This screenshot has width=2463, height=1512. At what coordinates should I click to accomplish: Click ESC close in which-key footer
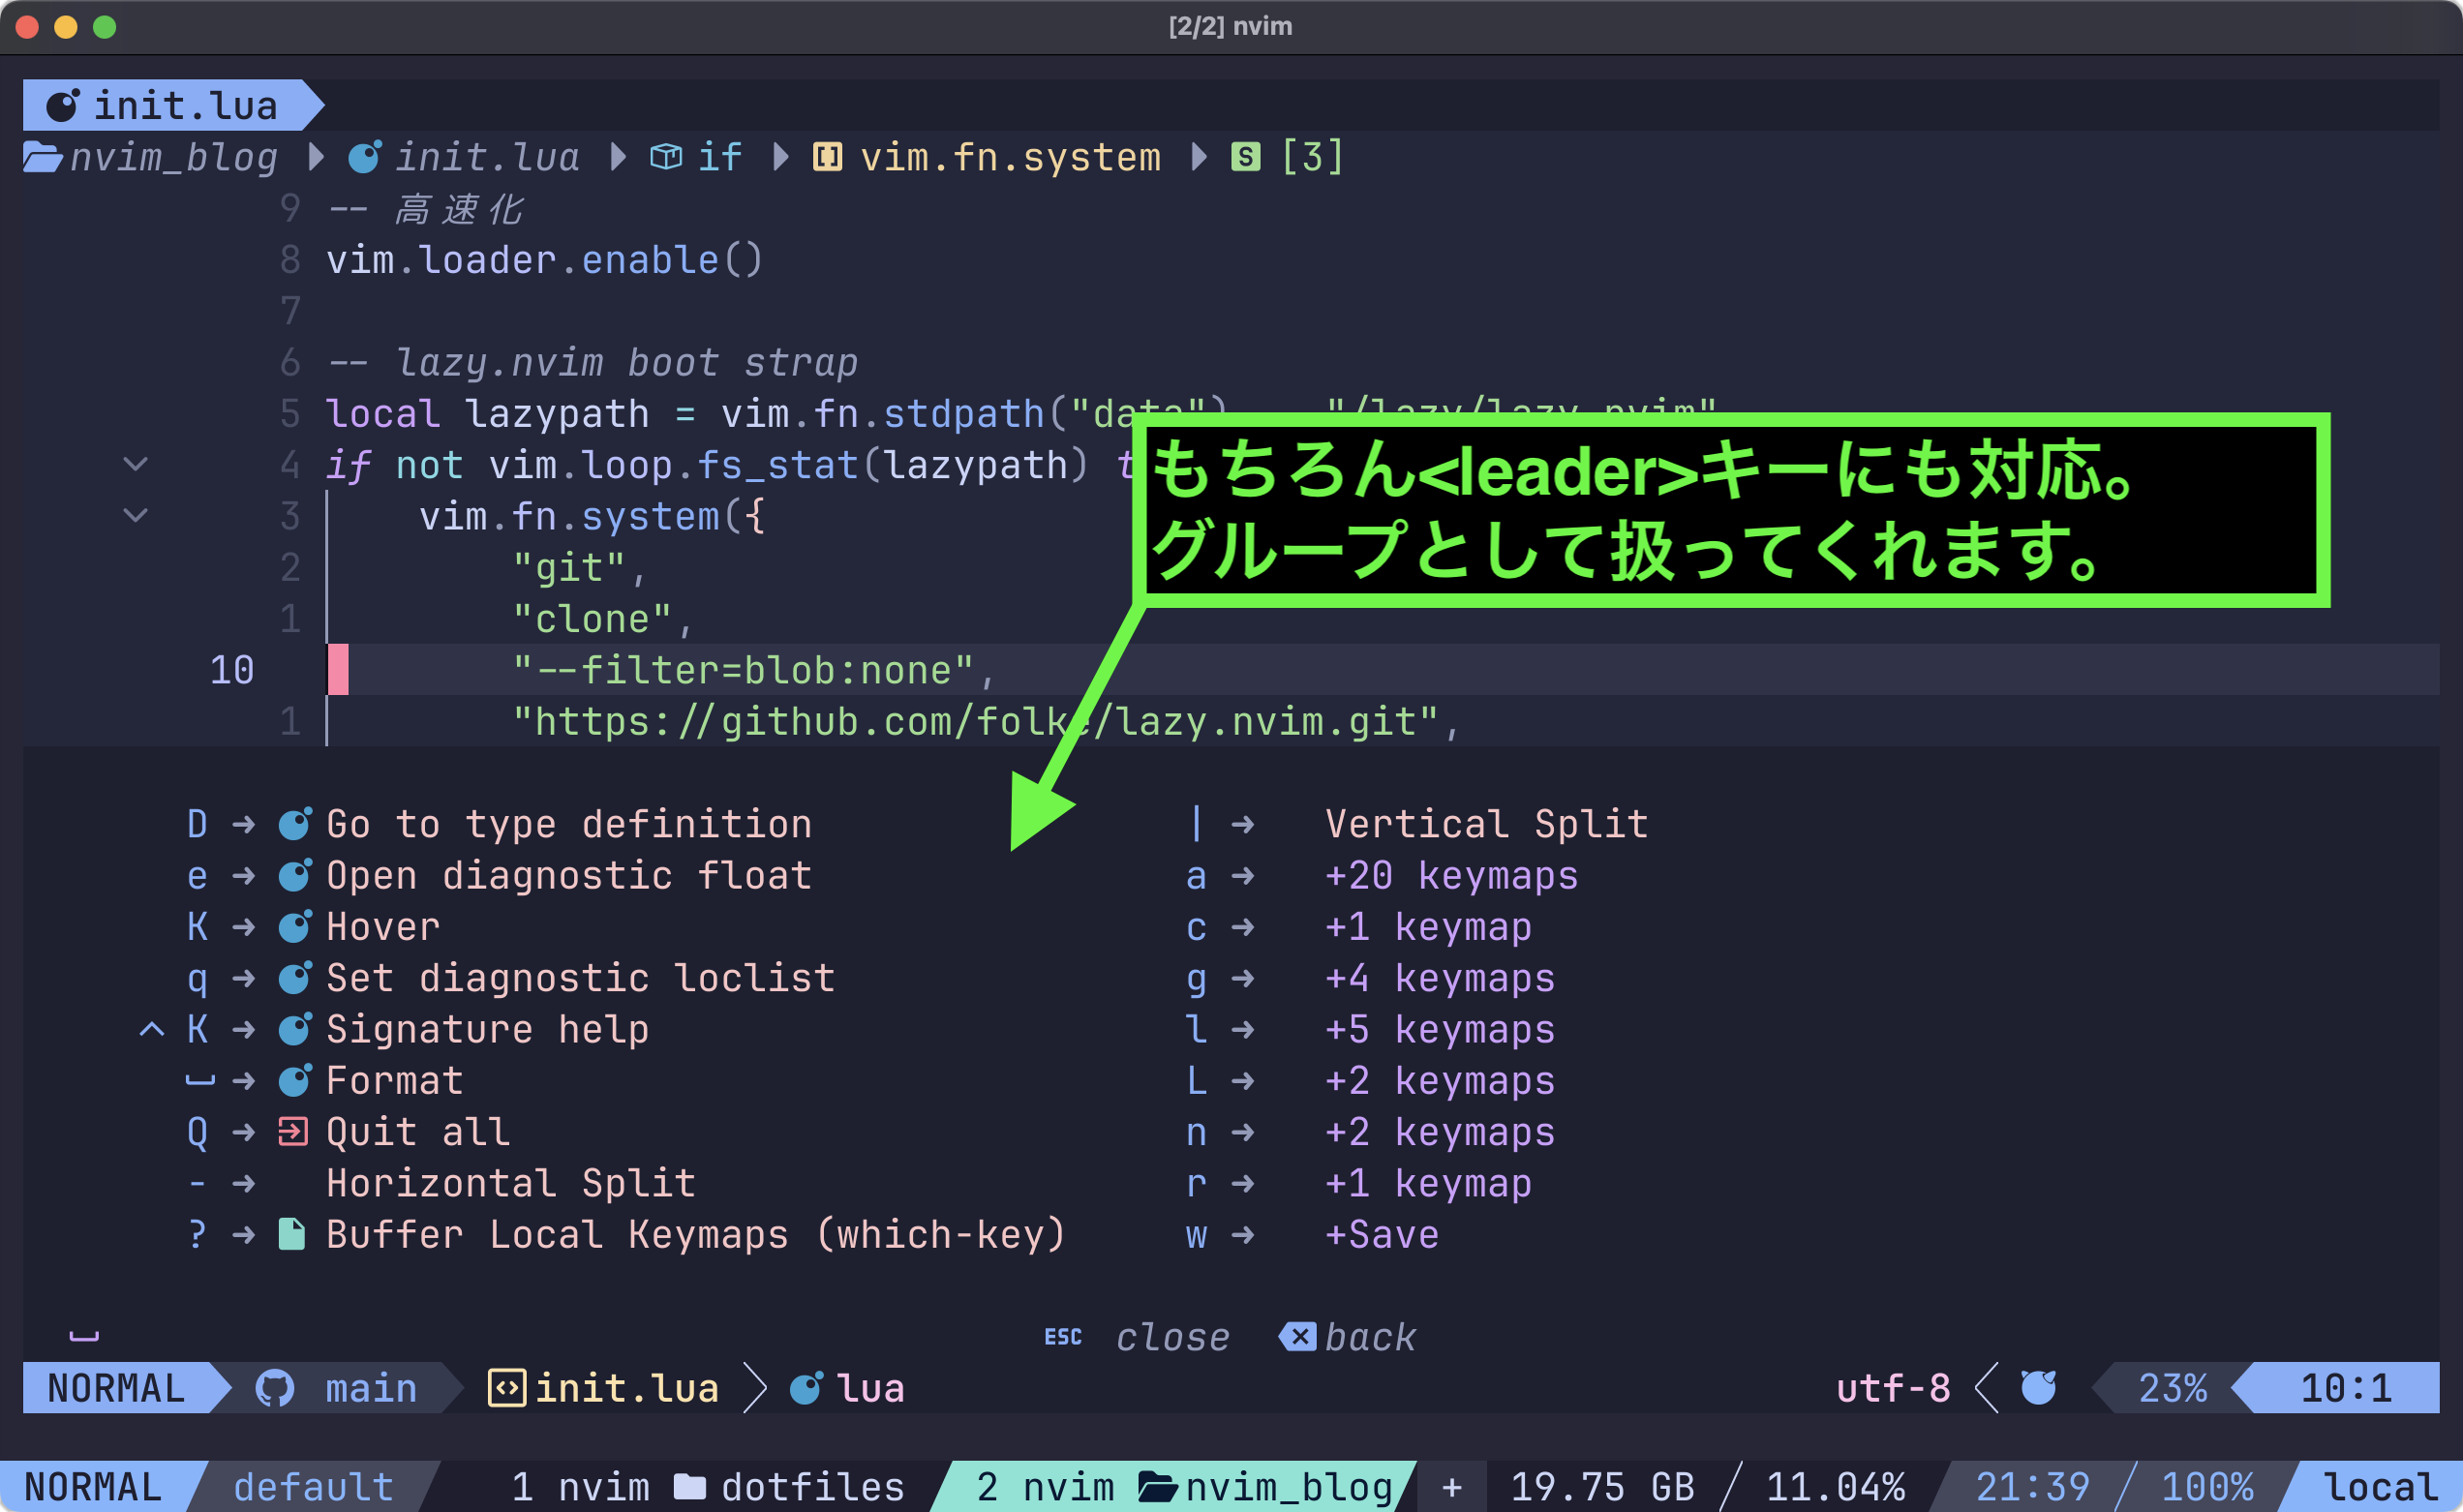[x=1137, y=1337]
